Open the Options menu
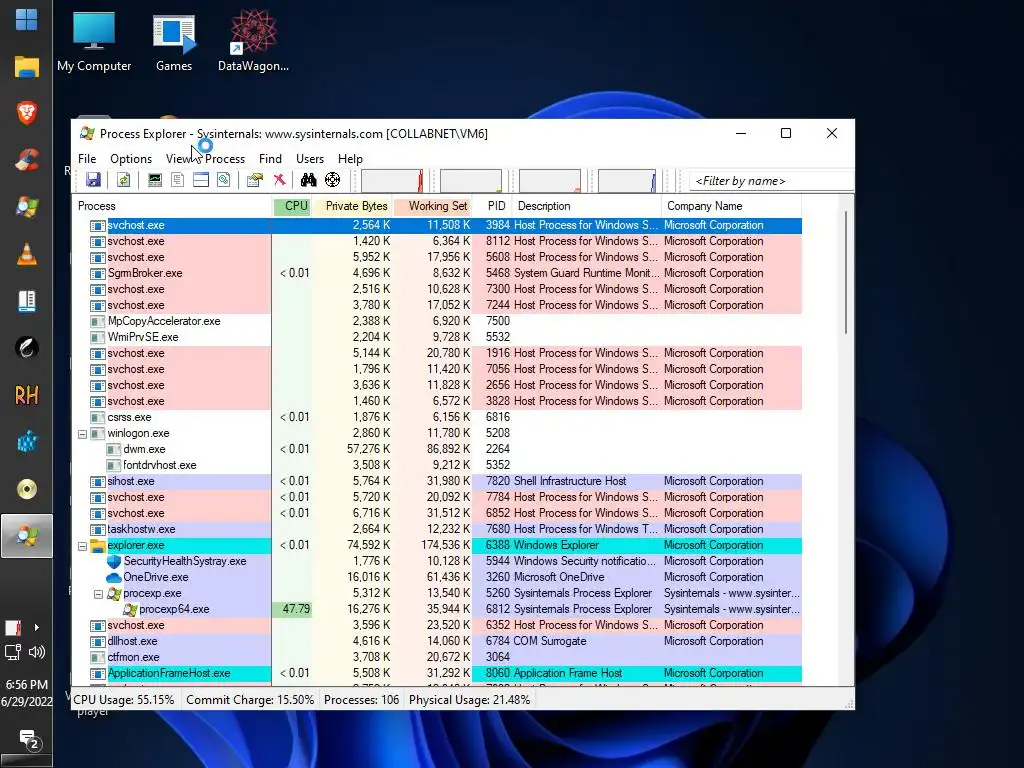This screenshot has height=768, width=1024. [131, 159]
